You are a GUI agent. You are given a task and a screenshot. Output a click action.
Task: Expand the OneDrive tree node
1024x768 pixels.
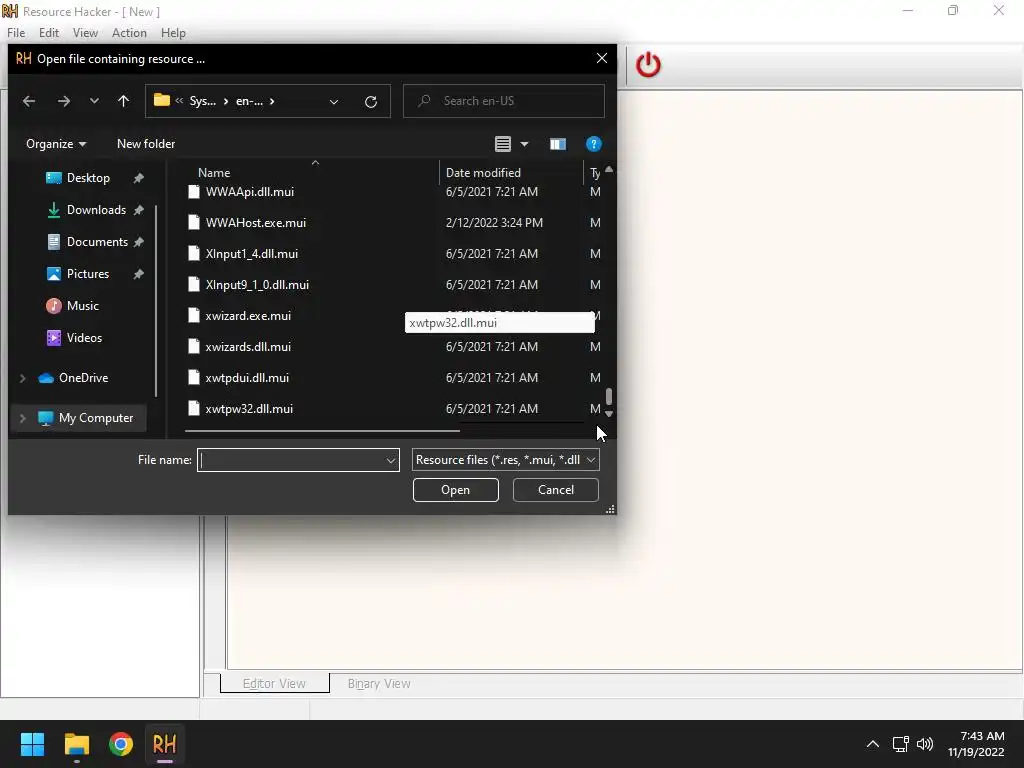coord(22,378)
